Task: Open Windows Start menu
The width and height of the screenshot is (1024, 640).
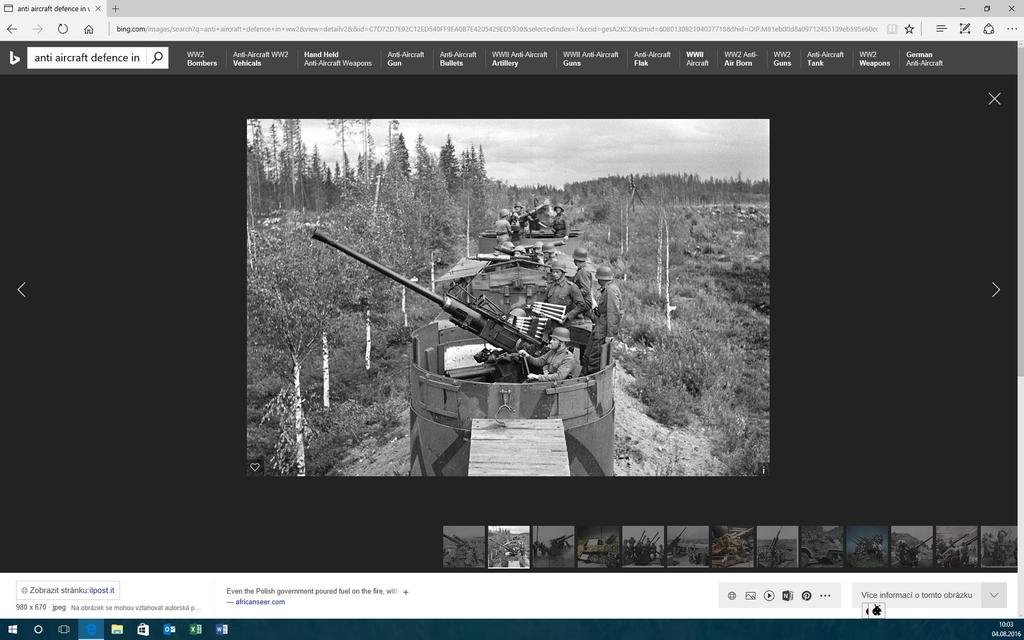Action: pyautogui.click(x=12, y=630)
